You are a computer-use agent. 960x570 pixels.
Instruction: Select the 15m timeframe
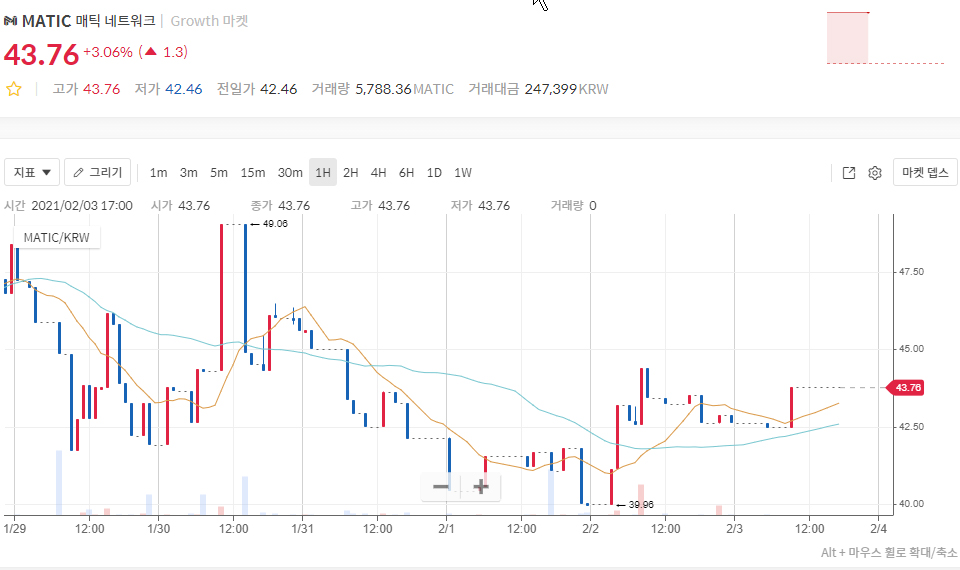253,173
